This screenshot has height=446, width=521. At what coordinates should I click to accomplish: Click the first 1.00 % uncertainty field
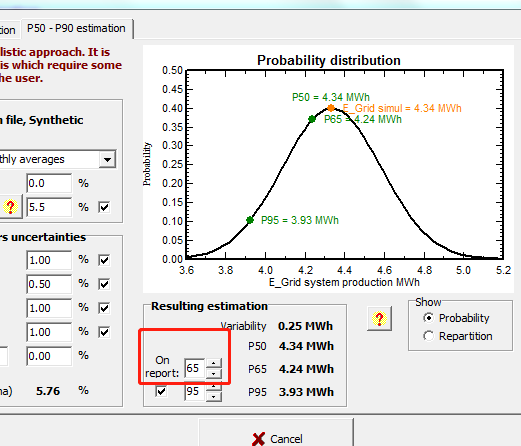[x=49, y=260]
